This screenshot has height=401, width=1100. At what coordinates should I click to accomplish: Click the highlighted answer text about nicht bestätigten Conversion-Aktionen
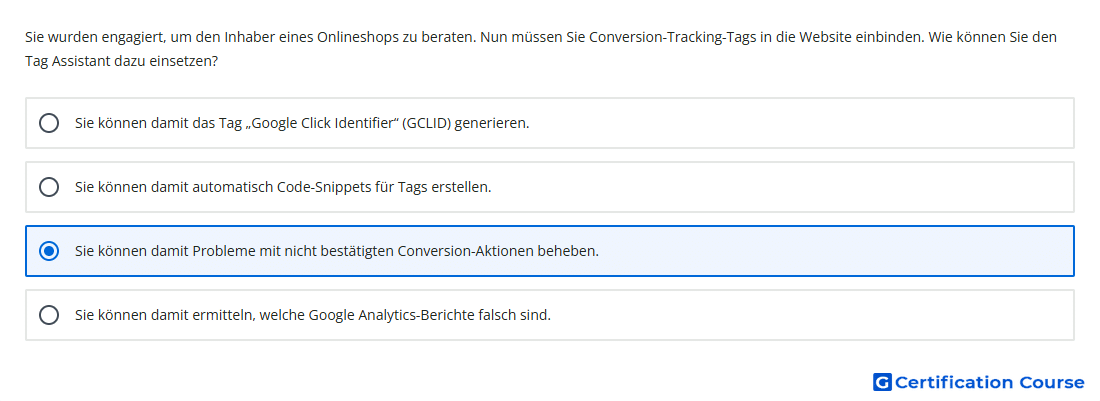(337, 251)
